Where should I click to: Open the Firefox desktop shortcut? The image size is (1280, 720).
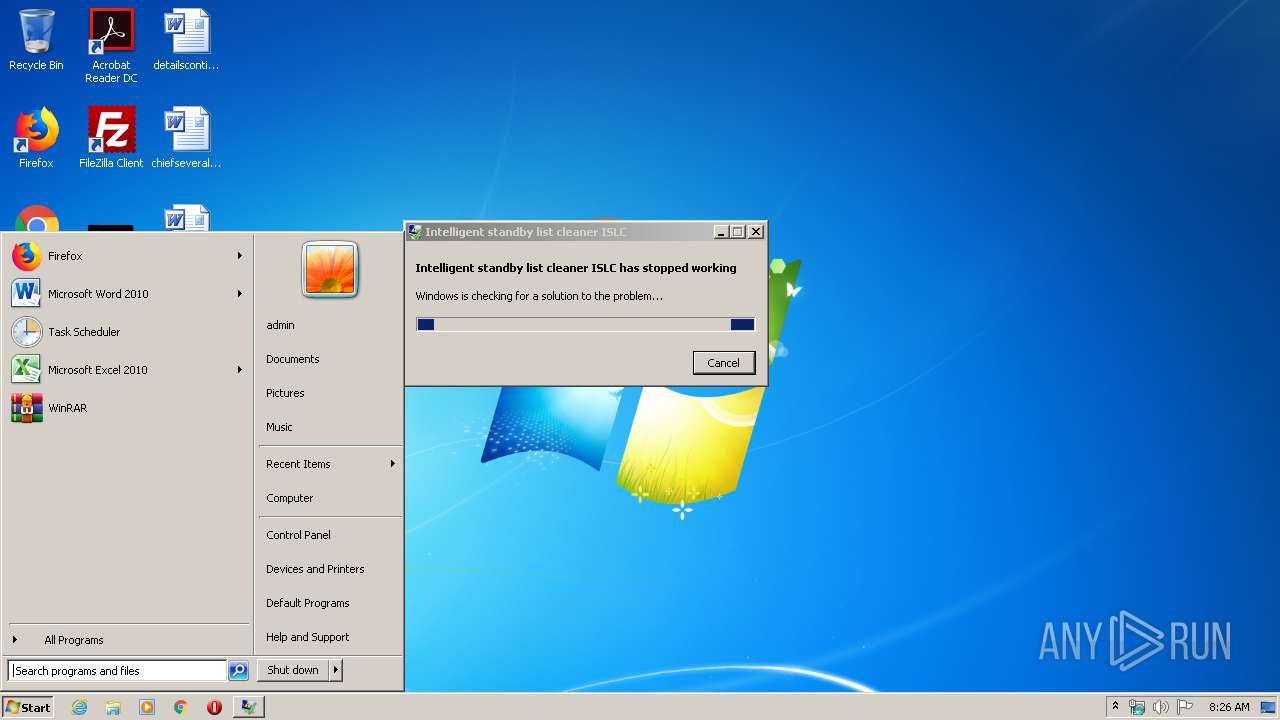coord(36,138)
